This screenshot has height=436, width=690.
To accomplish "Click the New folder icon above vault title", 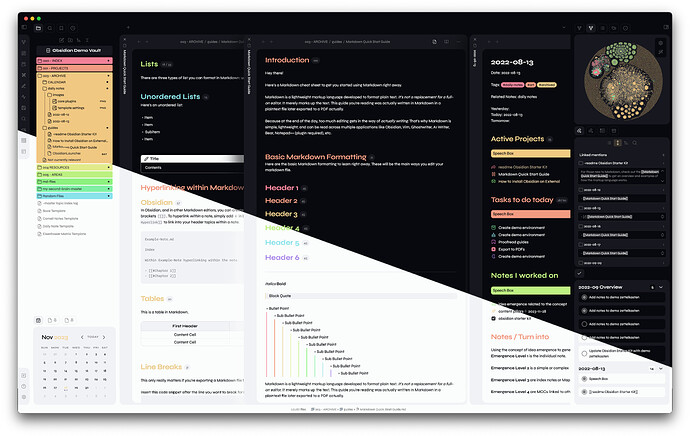I will (70, 40).
